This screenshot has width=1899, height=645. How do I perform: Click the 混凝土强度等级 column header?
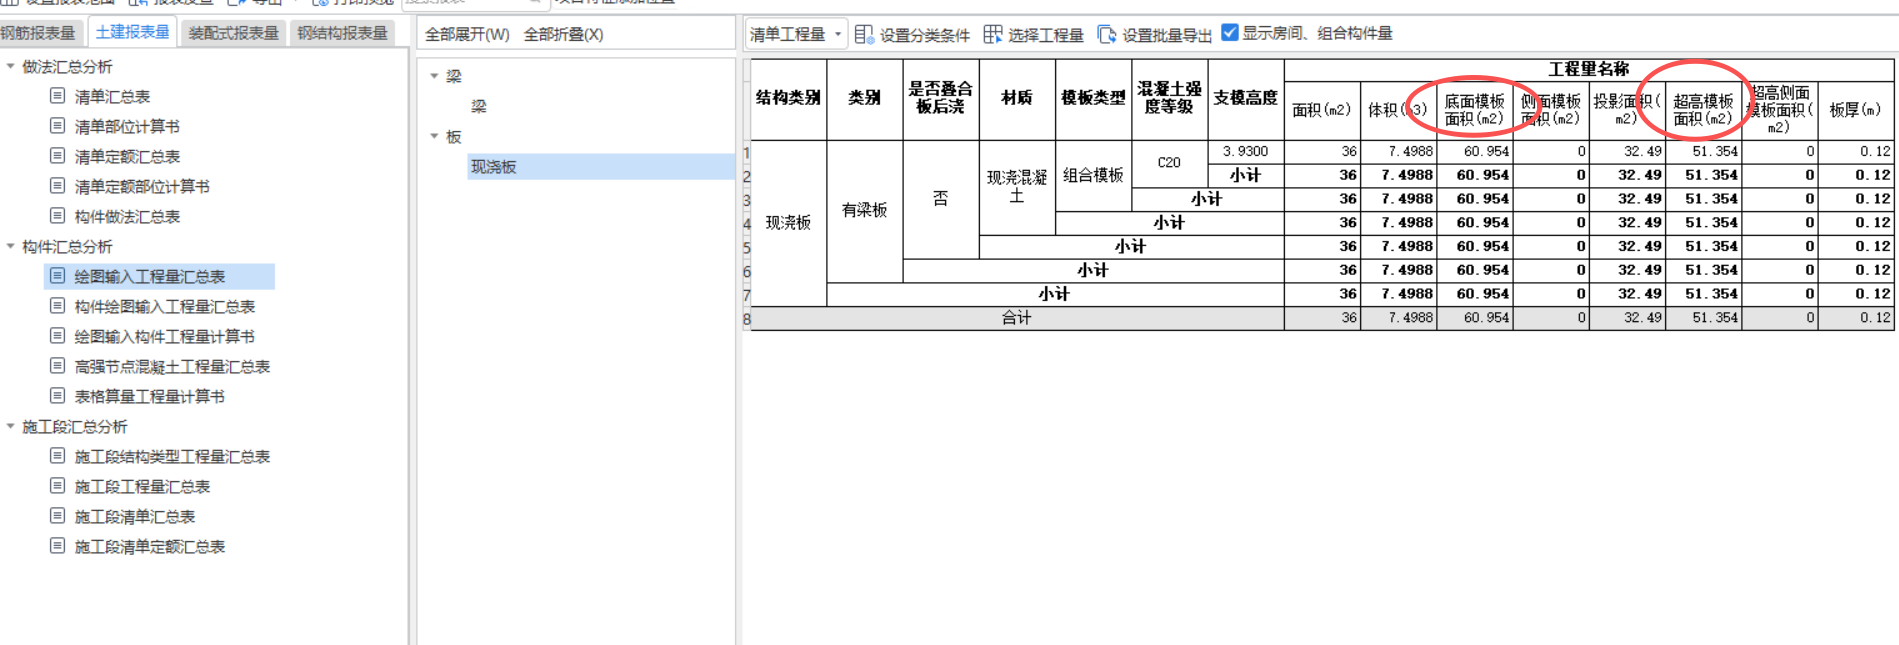1169,99
